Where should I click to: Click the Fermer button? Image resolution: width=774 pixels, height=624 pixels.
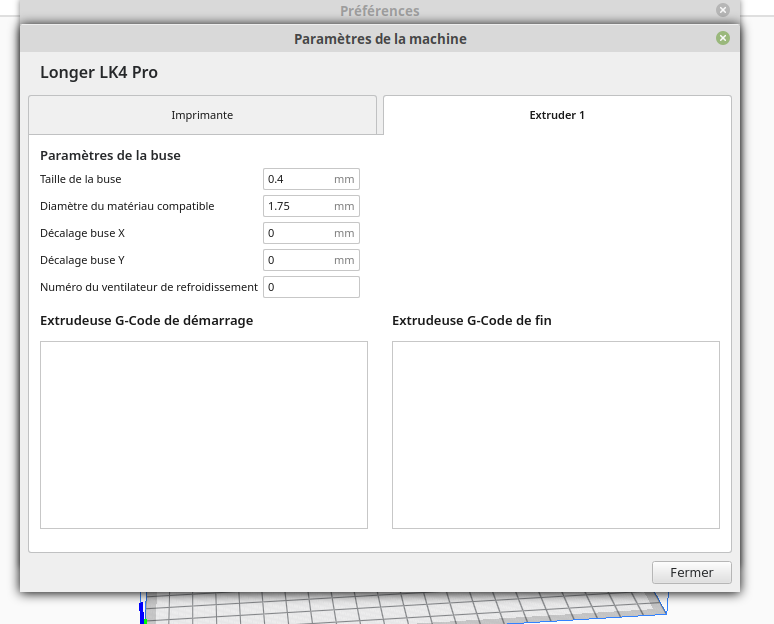(x=692, y=573)
